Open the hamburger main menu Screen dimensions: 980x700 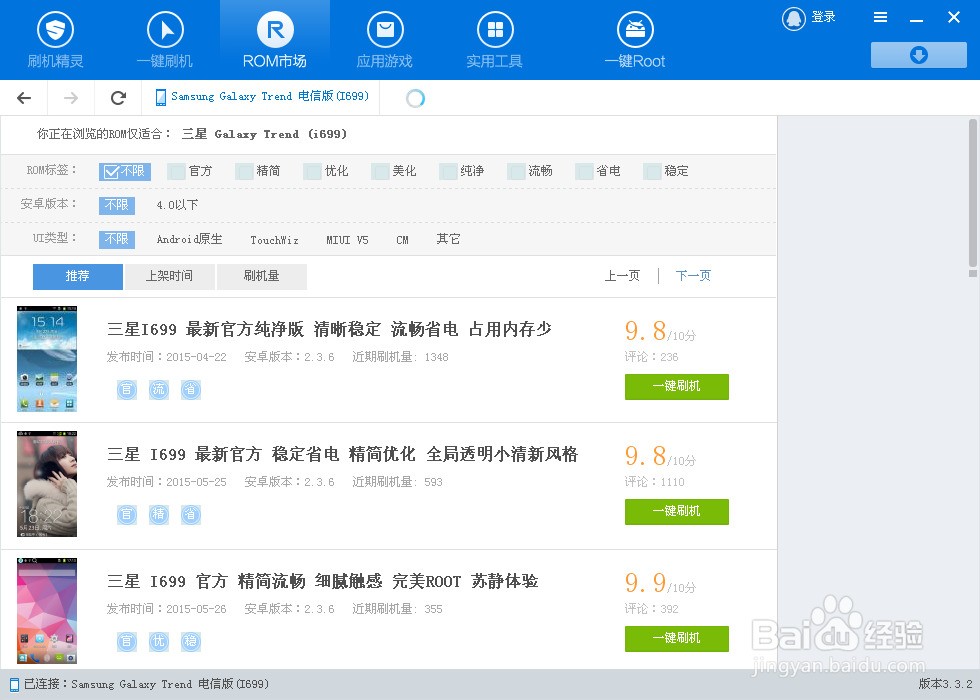tap(880, 18)
